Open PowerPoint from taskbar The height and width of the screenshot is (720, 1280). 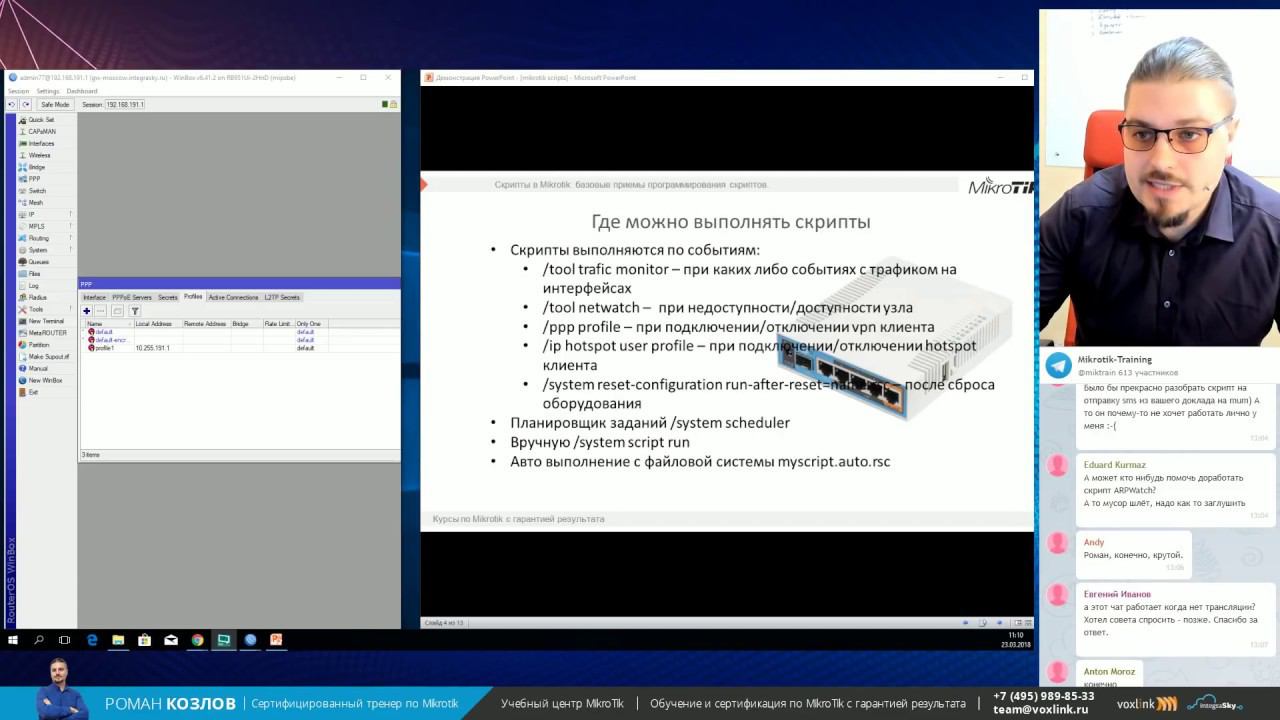(x=277, y=640)
